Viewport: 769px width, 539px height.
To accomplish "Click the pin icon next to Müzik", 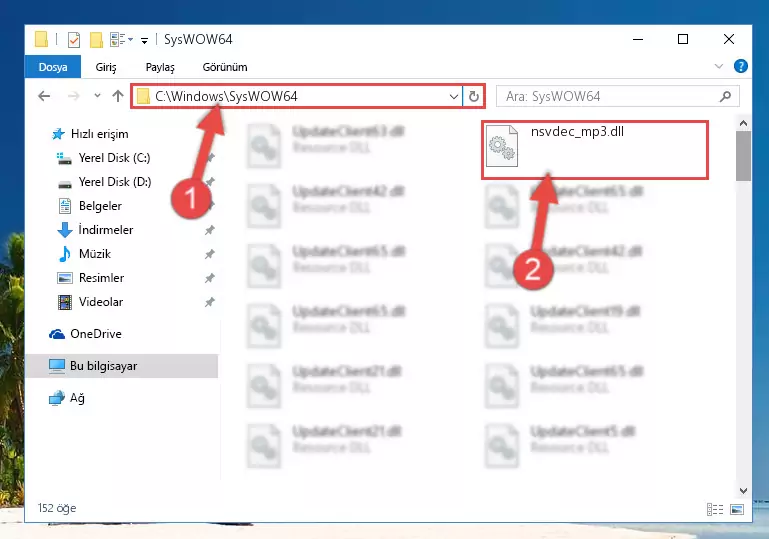I will (209, 254).
